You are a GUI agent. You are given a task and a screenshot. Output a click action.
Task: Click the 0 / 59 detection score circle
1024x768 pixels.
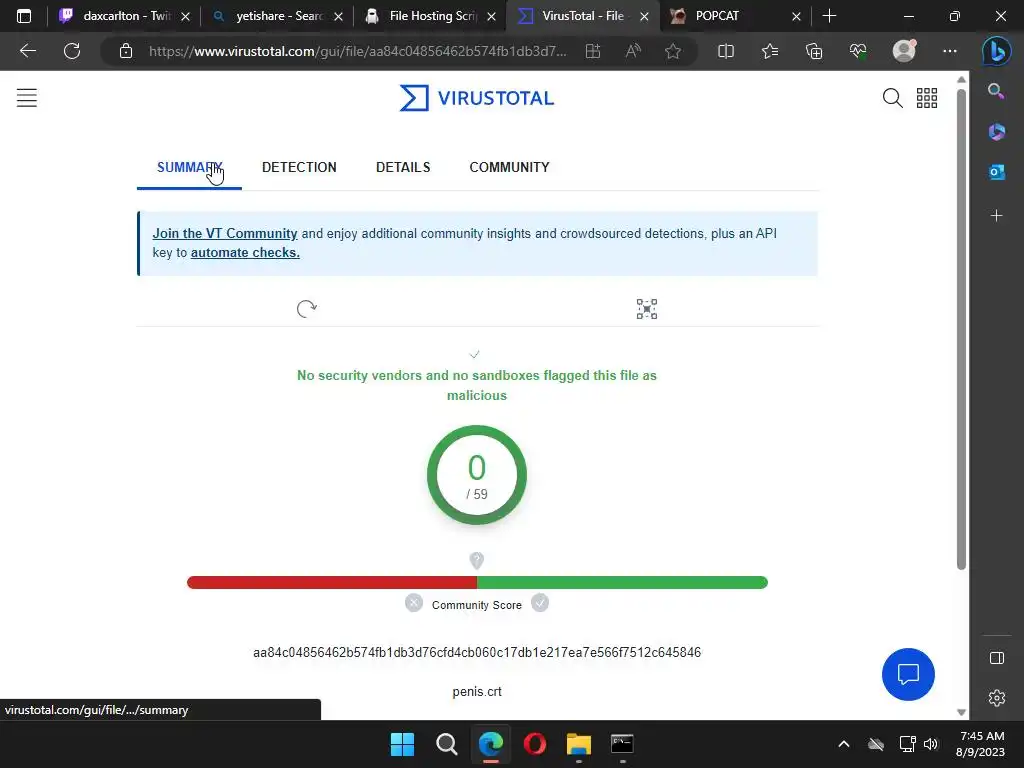pos(477,475)
